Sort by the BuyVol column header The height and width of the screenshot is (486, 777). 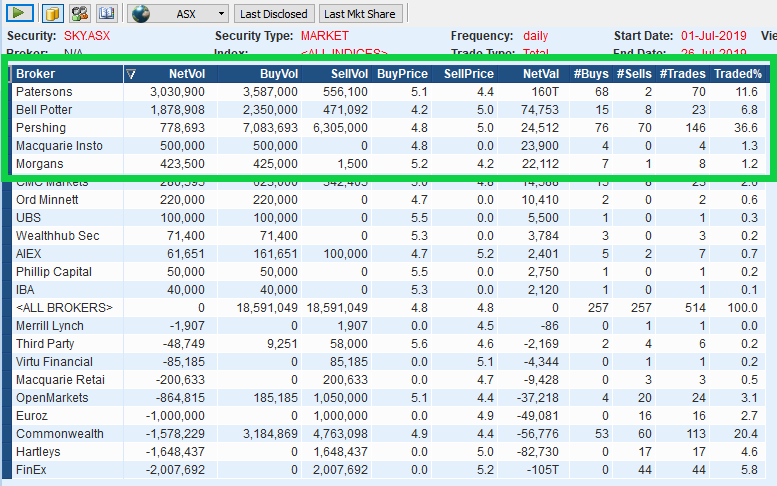point(260,74)
